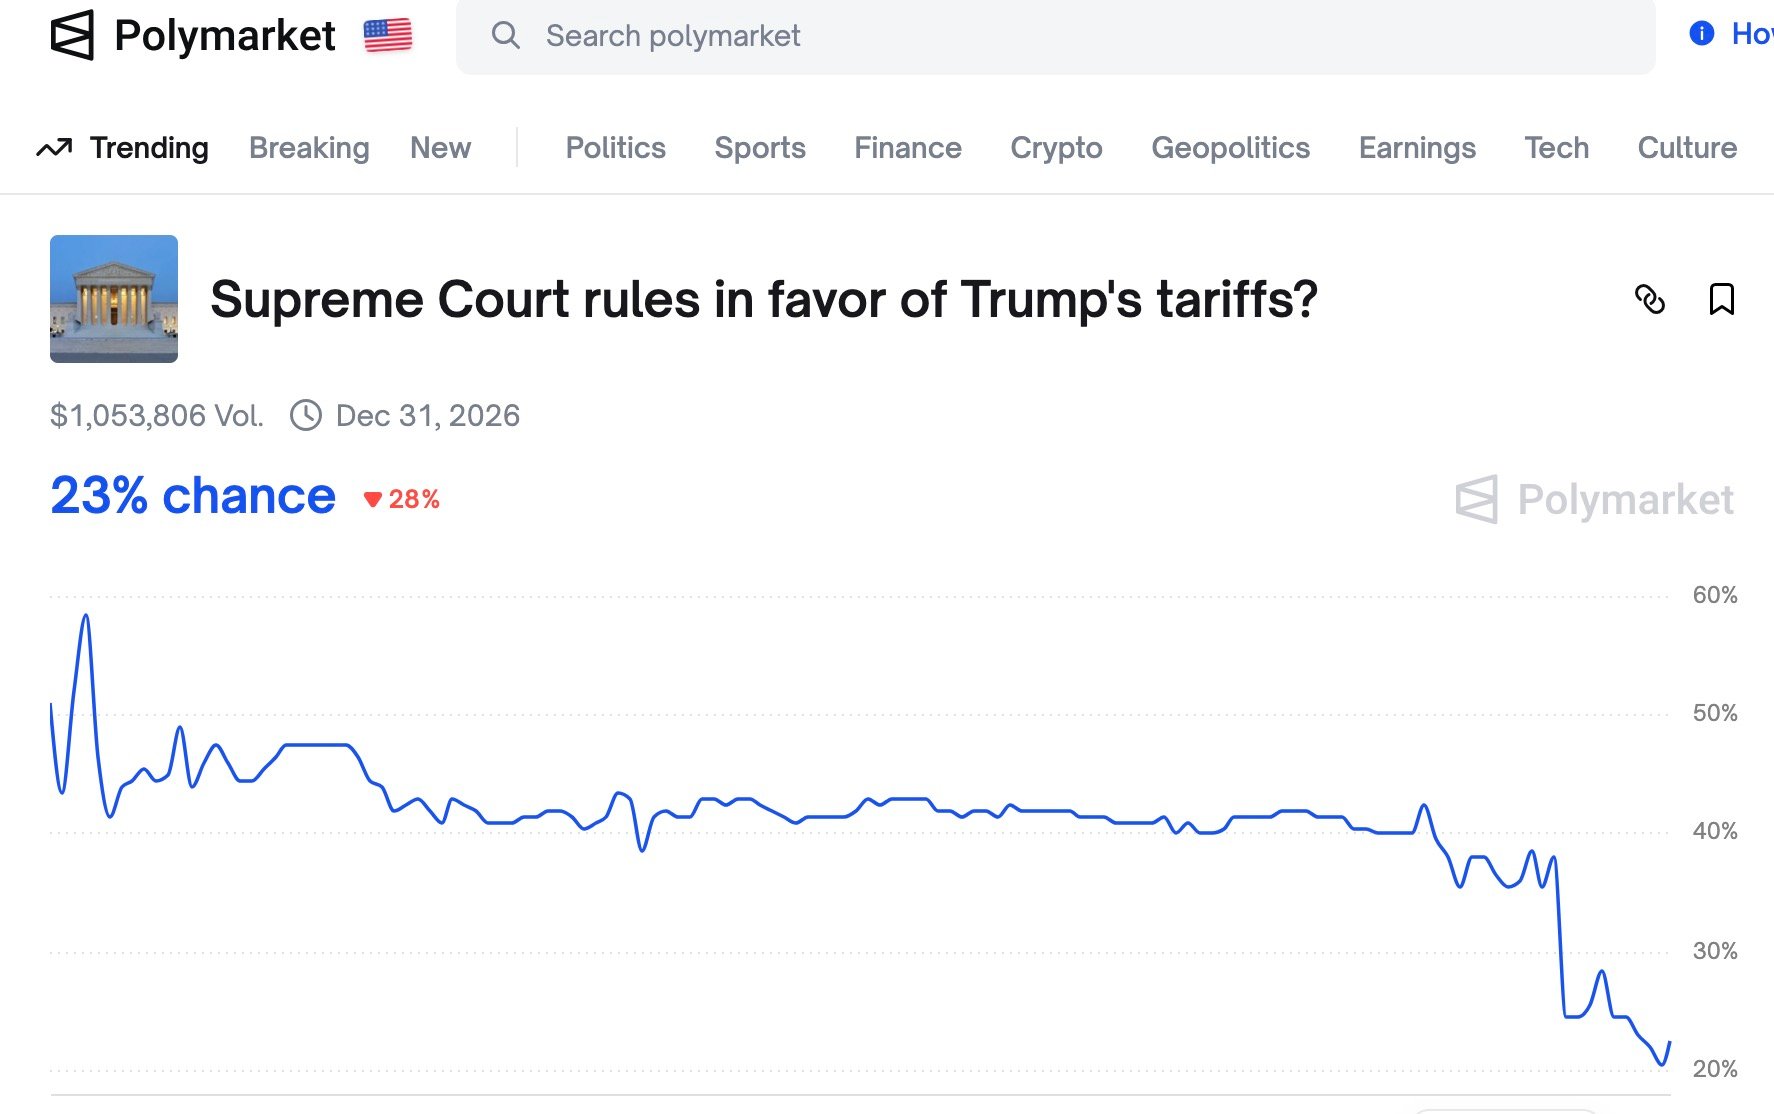The height and width of the screenshot is (1114, 1774).
Task: Open the Finance category
Action: pos(907,148)
